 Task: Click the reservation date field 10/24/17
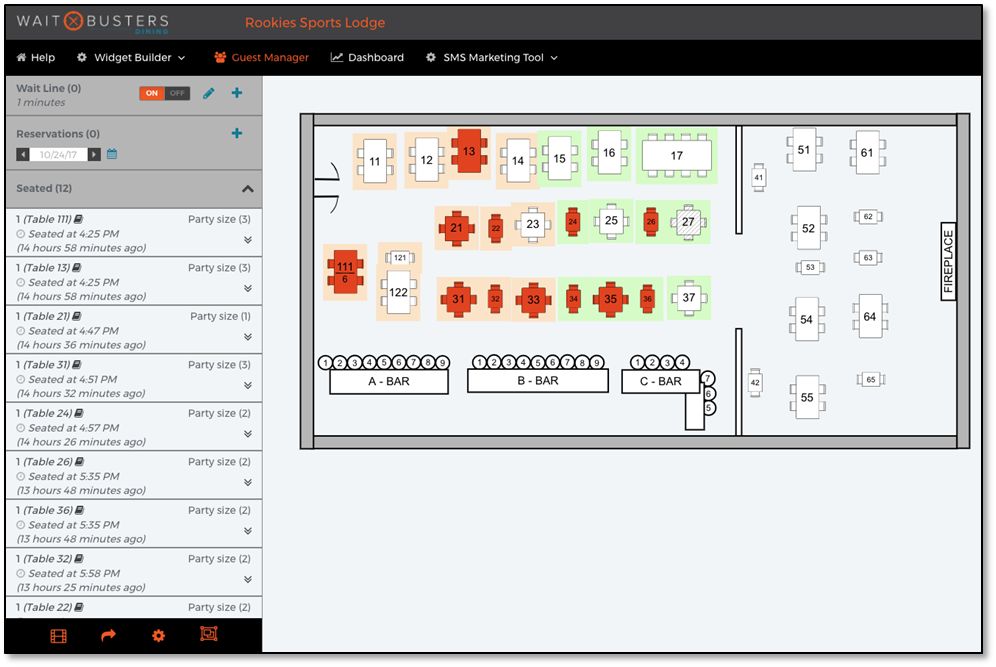point(58,154)
